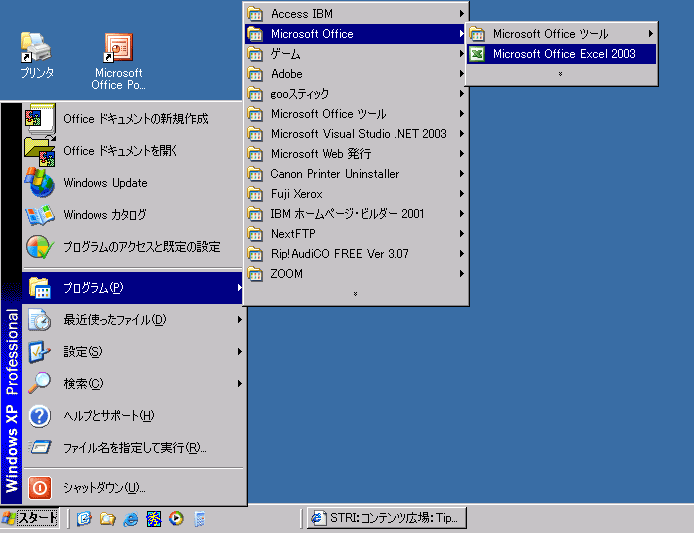694x533 pixels.
Task: Open Microsoft Office ツール in Programs list
Action: [x=356, y=114]
